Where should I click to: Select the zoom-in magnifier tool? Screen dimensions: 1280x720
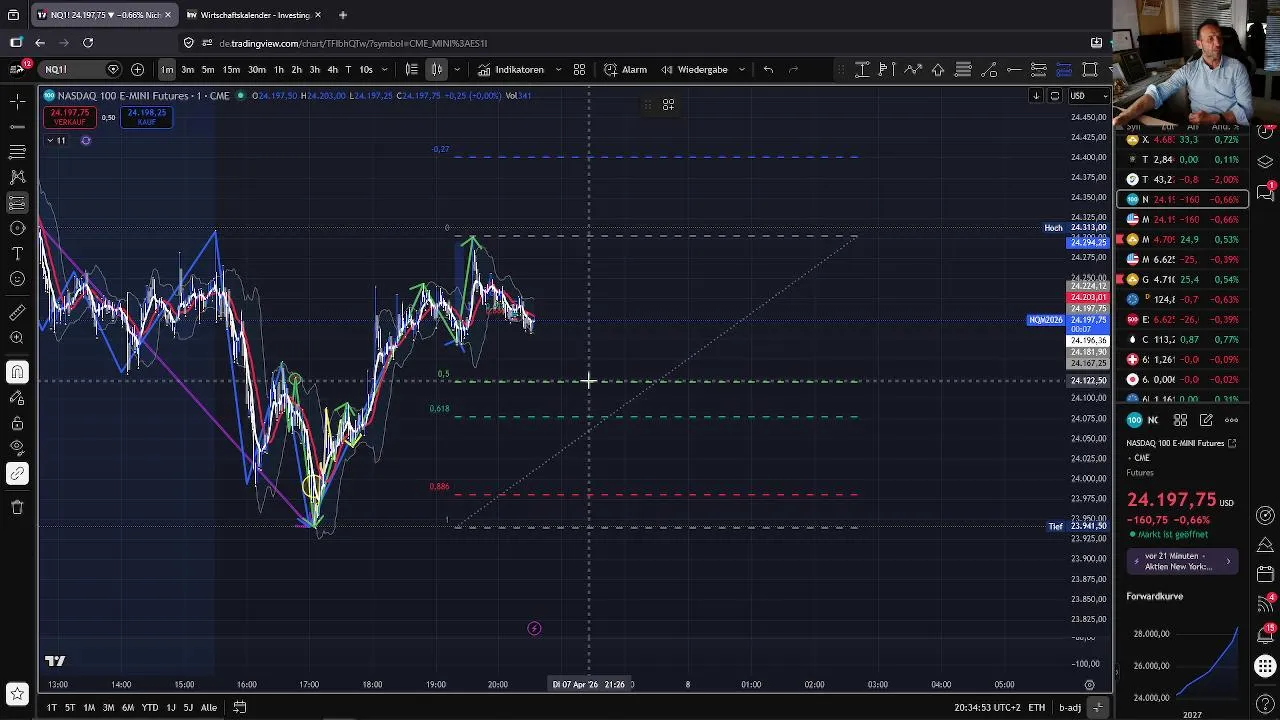(17, 338)
